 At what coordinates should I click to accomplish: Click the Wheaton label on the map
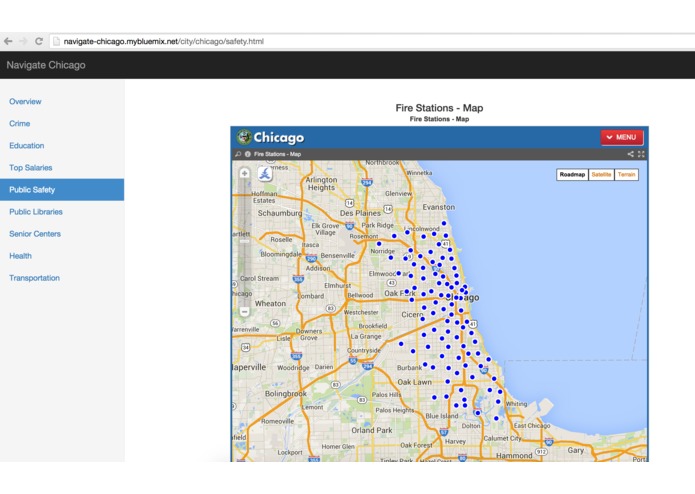[x=270, y=303]
